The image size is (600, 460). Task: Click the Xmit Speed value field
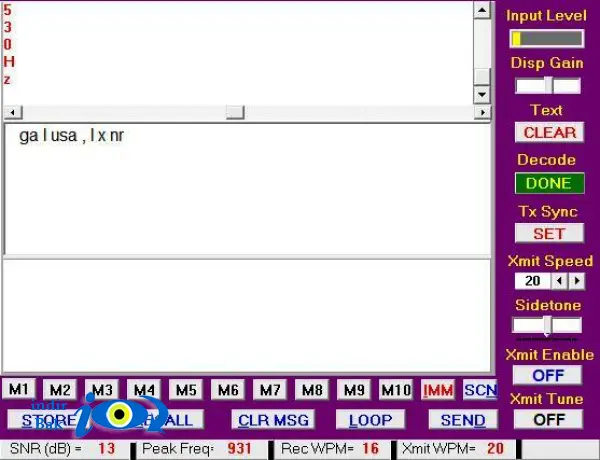533,281
